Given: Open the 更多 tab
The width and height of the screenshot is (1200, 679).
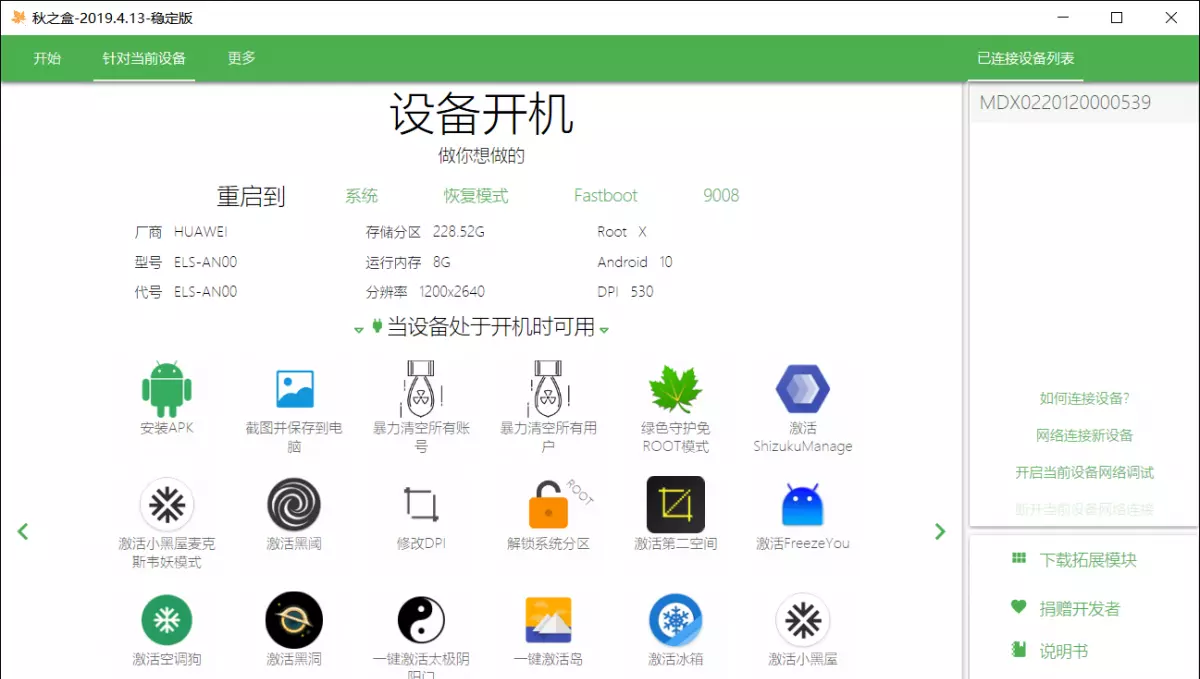Looking at the screenshot, I should click(x=241, y=58).
